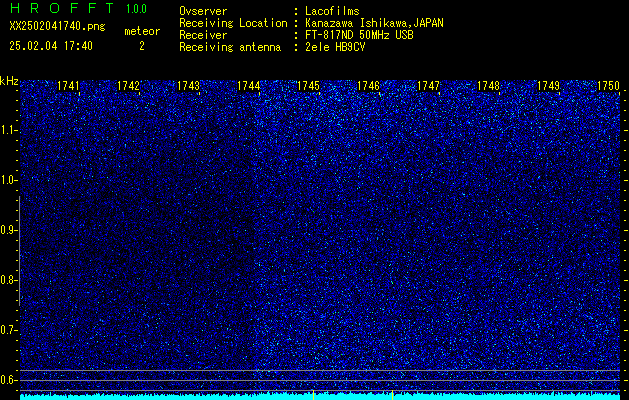Click the Kanazawa Ishikawa,JAPAN value
The width and height of the screenshot is (629, 400).
tap(374, 23)
